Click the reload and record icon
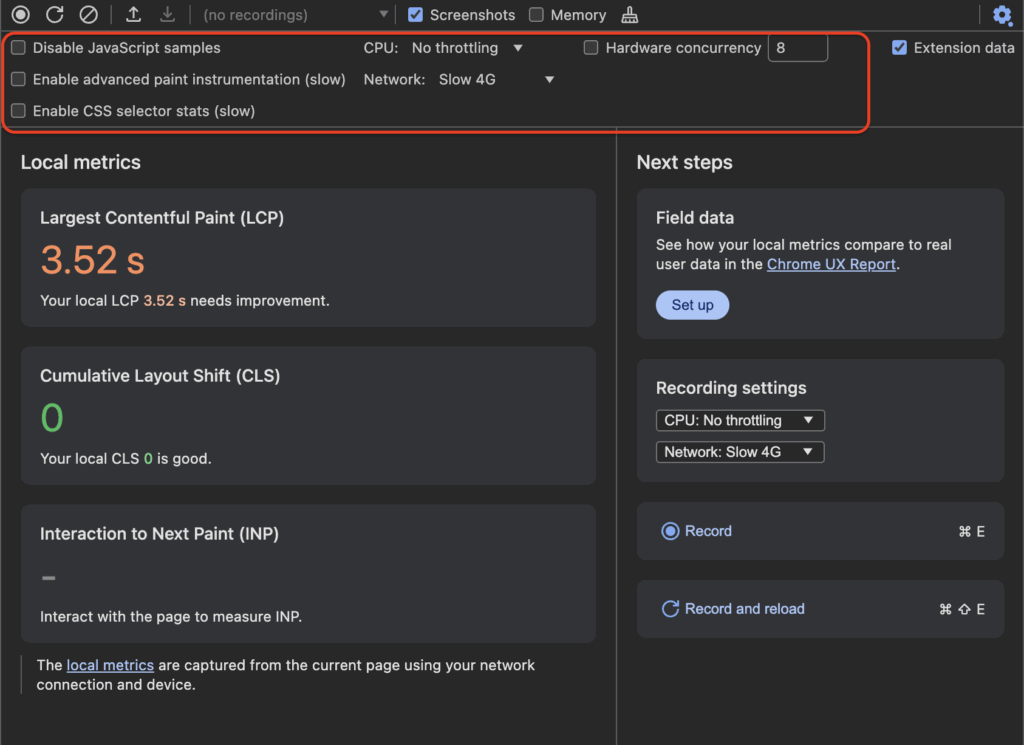This screenshot has width=1024, height=745. (x=55, y=15)
